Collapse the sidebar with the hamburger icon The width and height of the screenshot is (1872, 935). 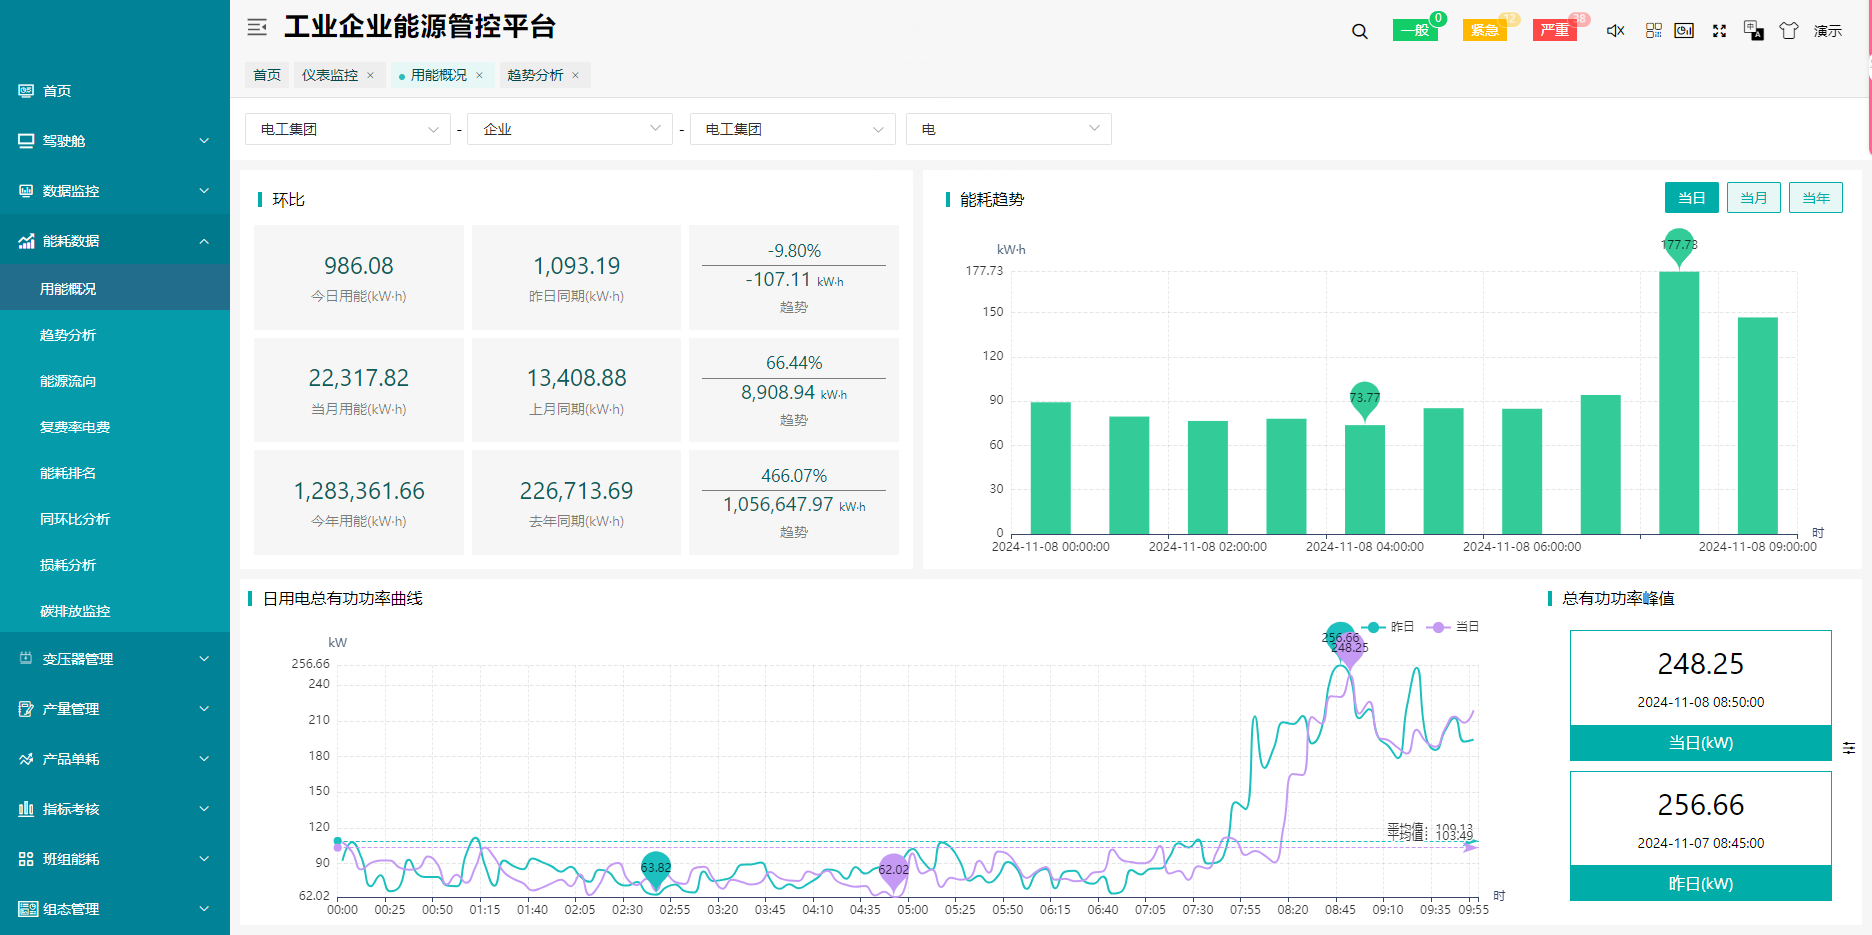tap(257, 27)
